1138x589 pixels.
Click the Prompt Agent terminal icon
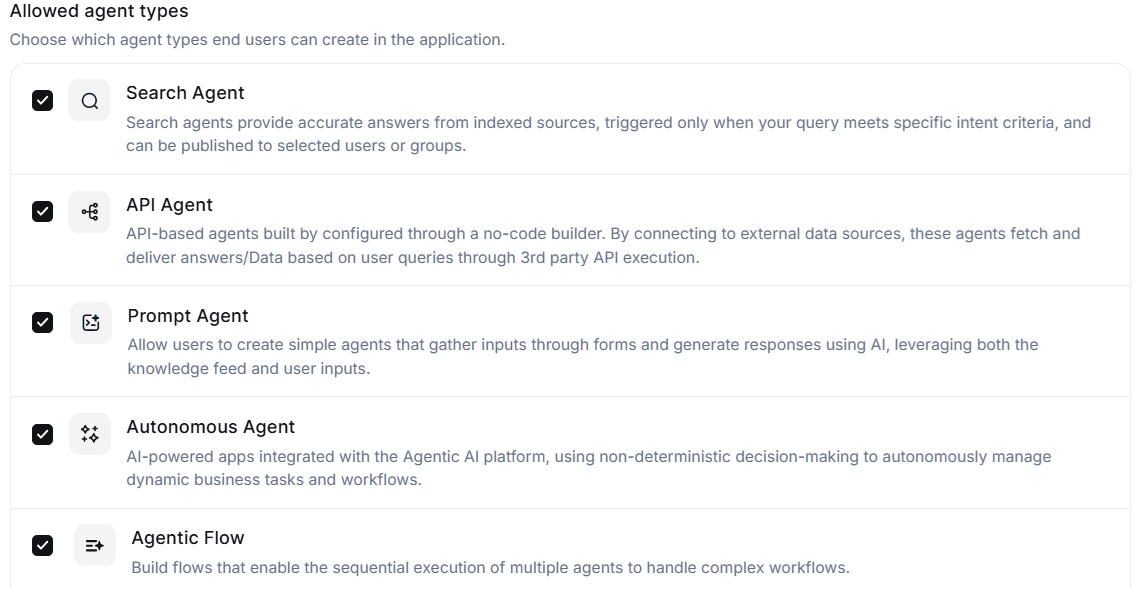pos(91,323)
